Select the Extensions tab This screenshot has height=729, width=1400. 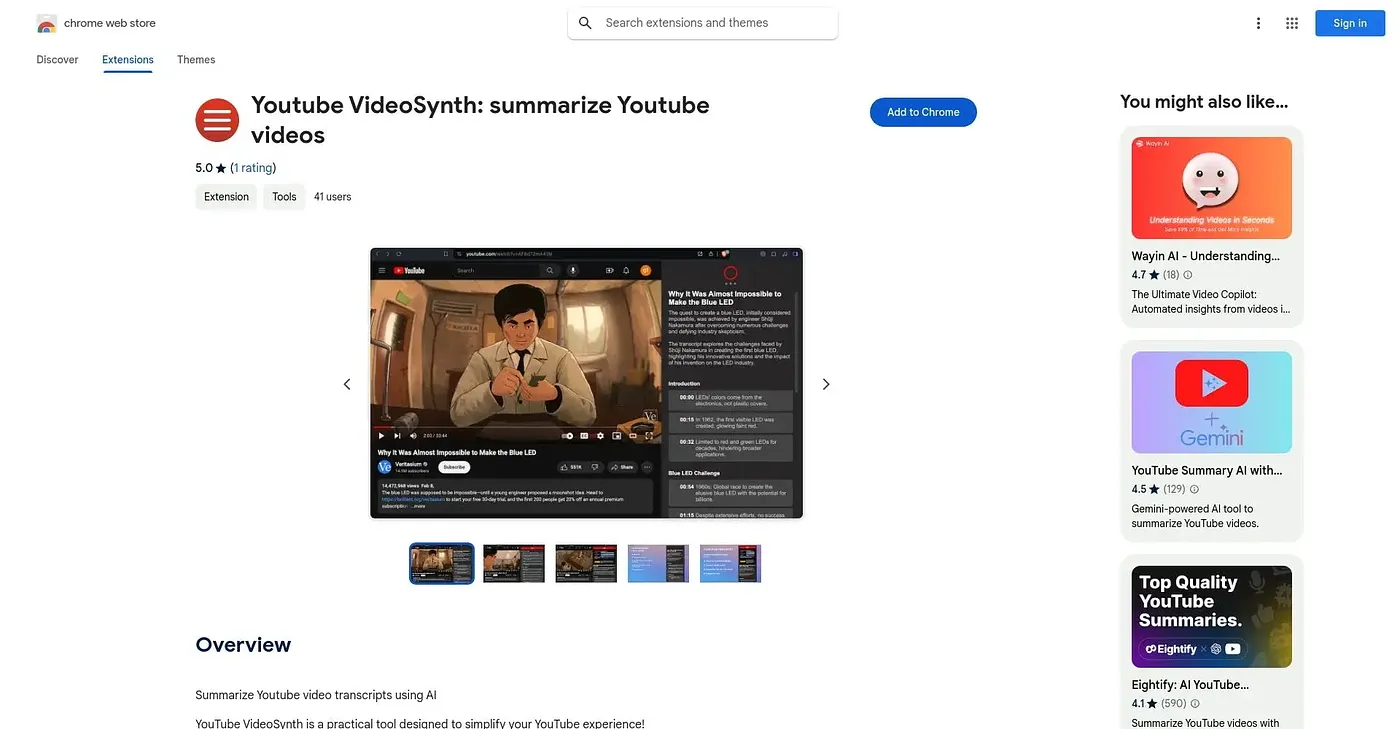pyautogui.click(x=128, y=60)
